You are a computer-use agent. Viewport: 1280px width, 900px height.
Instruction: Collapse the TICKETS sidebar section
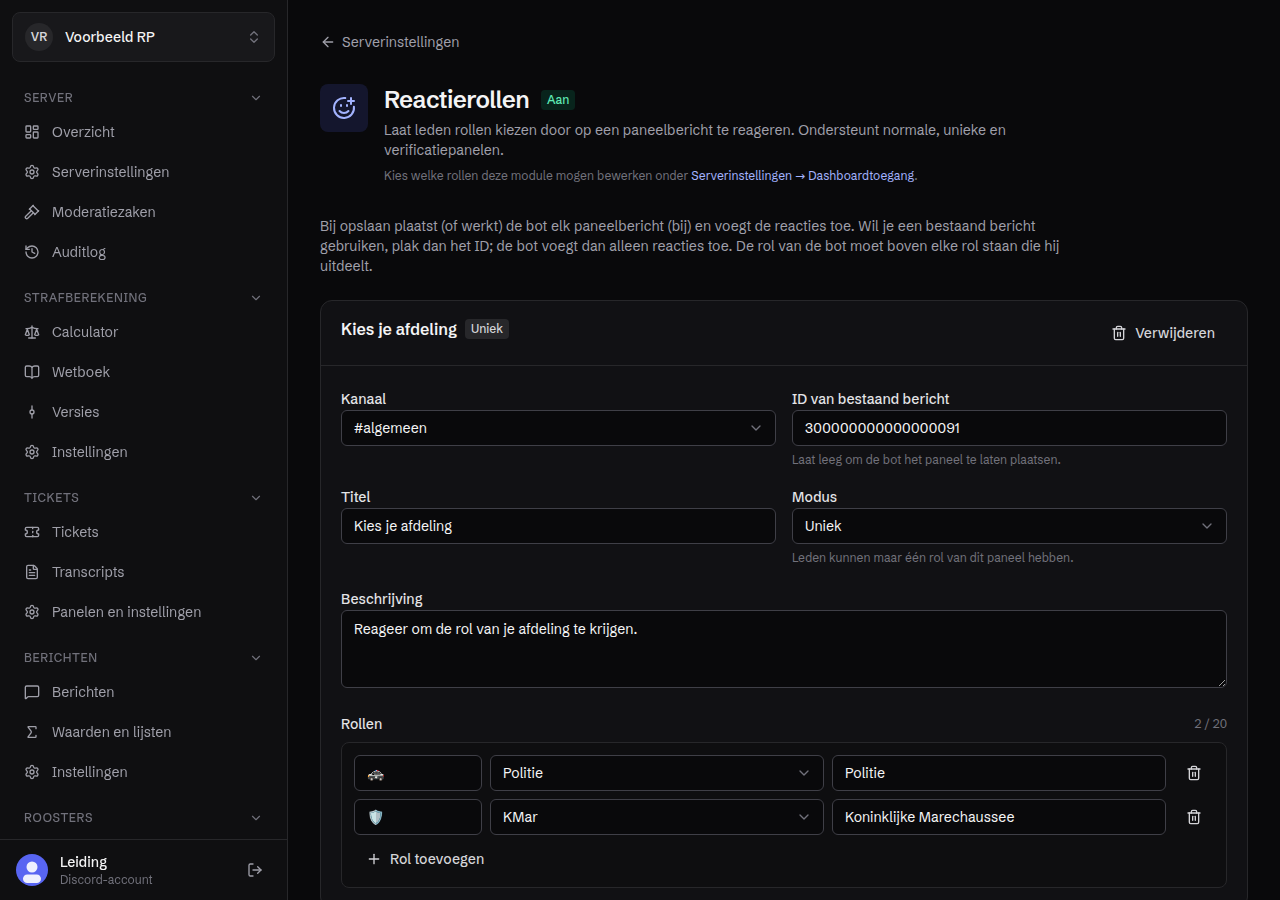256,498
